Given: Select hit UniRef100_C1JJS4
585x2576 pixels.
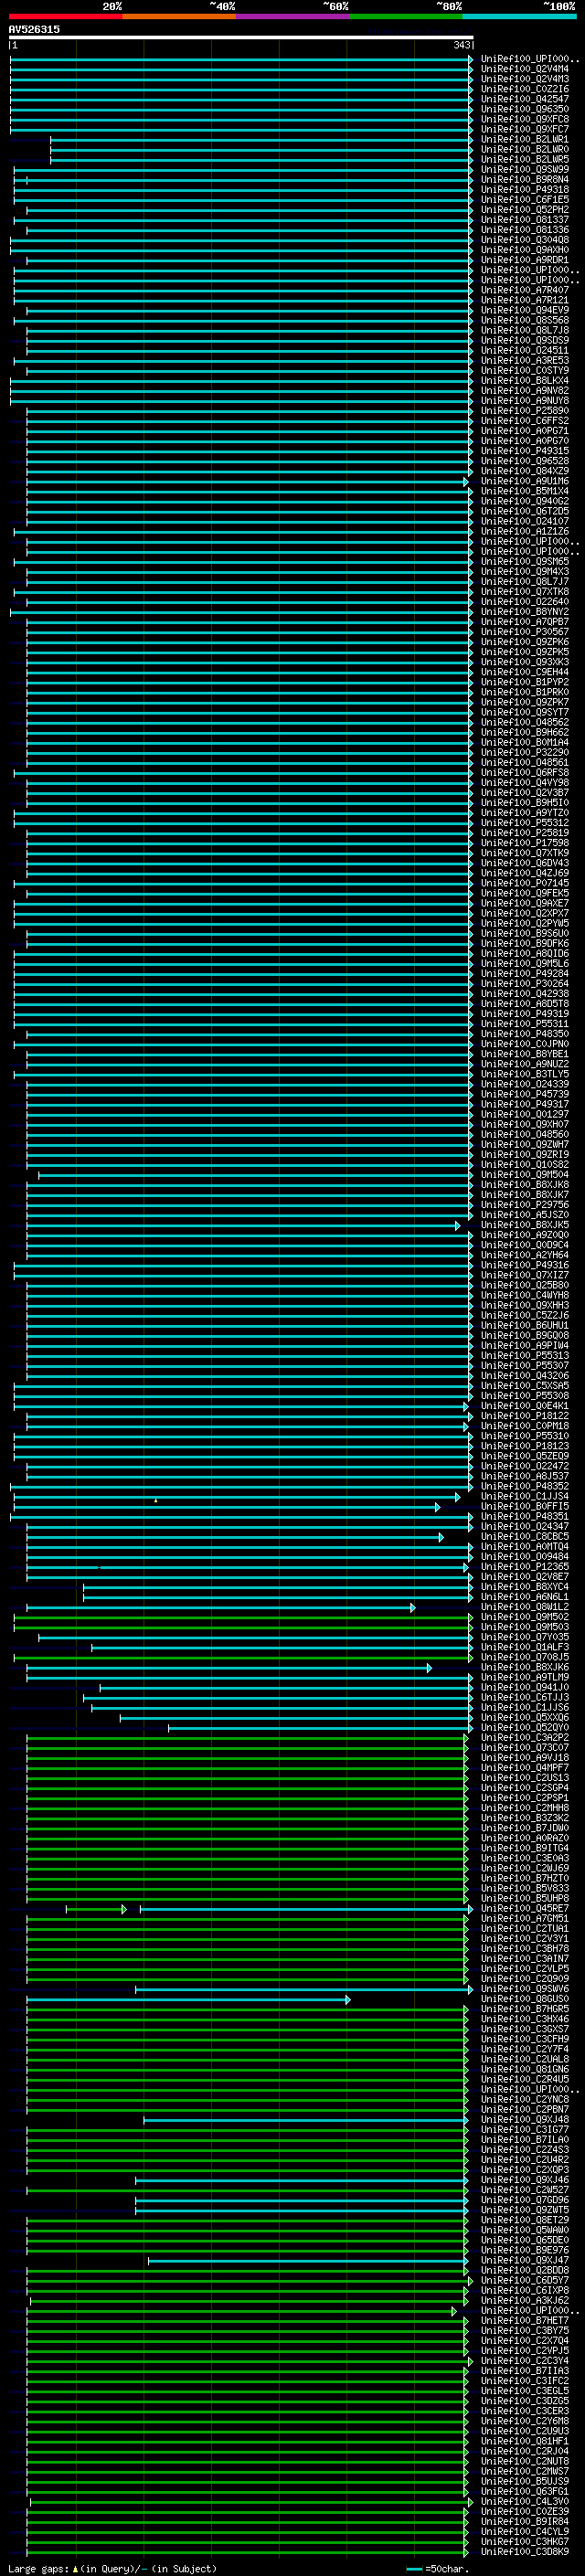Looking at the screenshot, I should tap(525, 1496).
